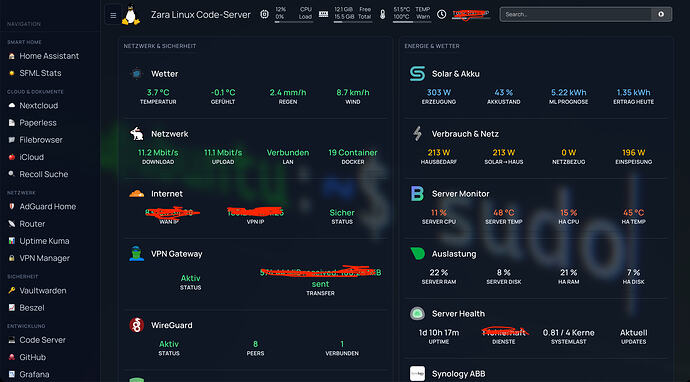690x382 pixels.
Task: Click the CPU load progress bar
Action: coord(294,22)
